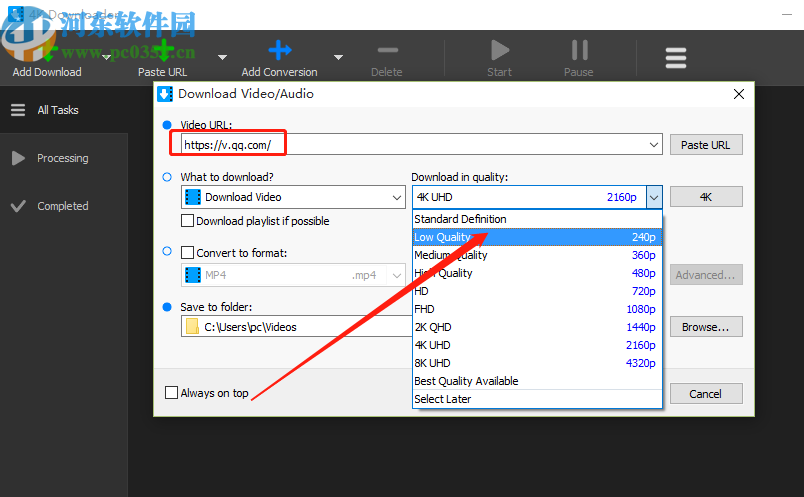Enable the Always on top checkbox
Image resolution: width=804 pixels, height=497 pixels.
tap(172, 393)
